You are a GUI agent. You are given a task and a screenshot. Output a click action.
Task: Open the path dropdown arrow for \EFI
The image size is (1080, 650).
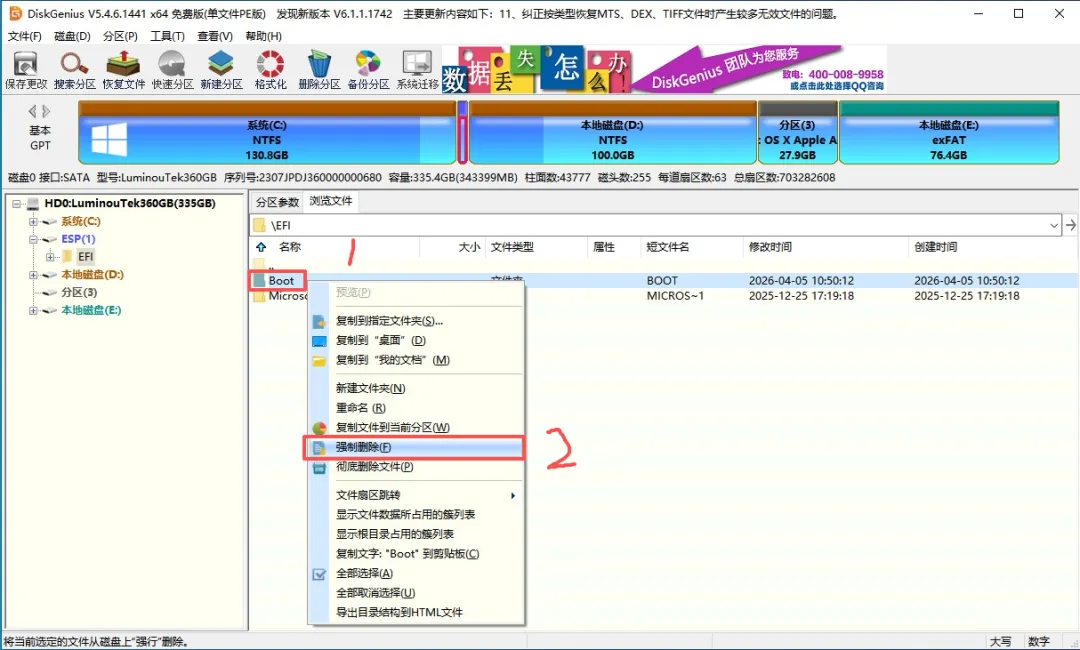click(x=1054, y=225)
